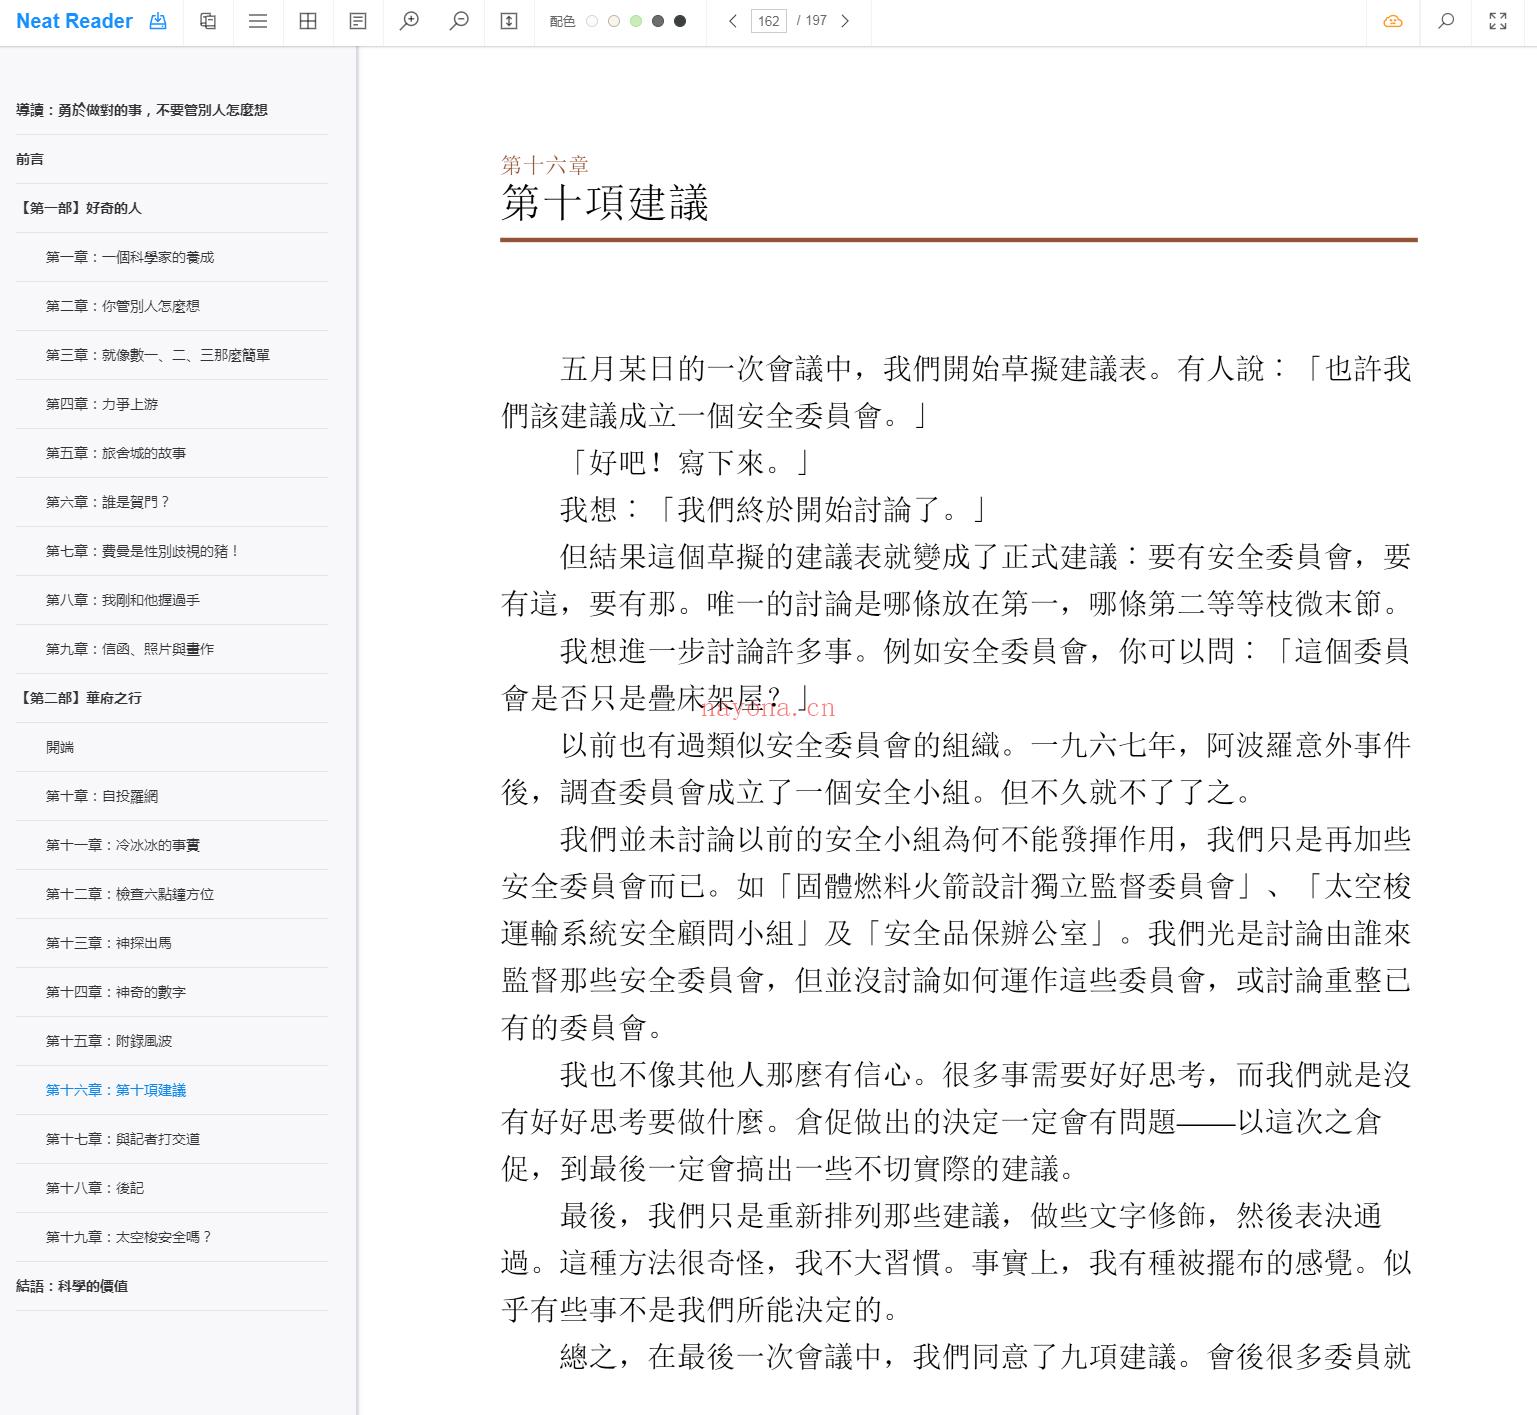Zoom out with the magnifier minus icon
The image size is (1537, 1415).
click(459, 21)
